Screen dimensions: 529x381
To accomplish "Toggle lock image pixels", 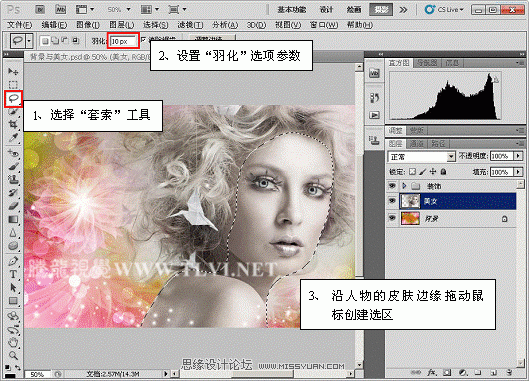I will [422, 172].
